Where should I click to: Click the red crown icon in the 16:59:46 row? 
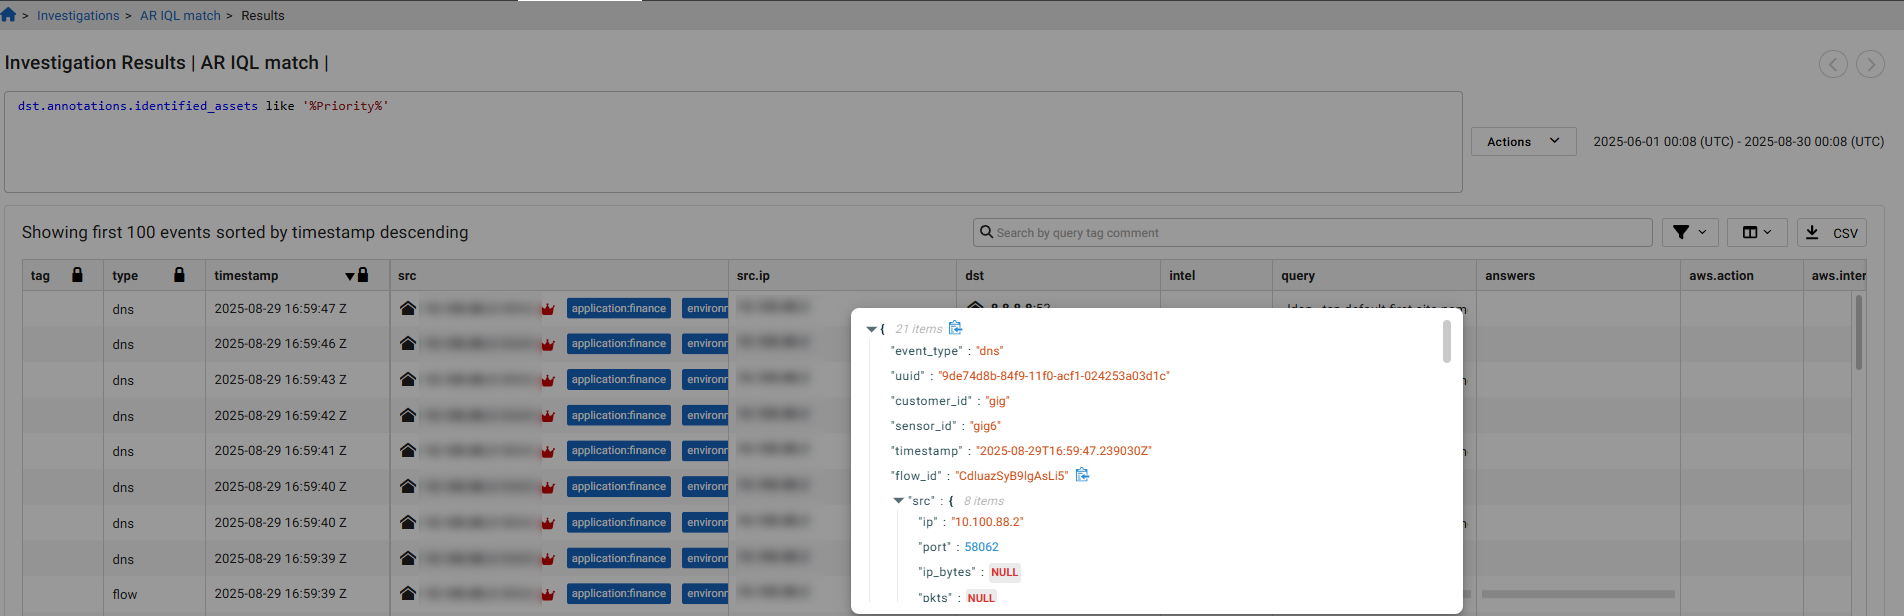tap(548, 345)
